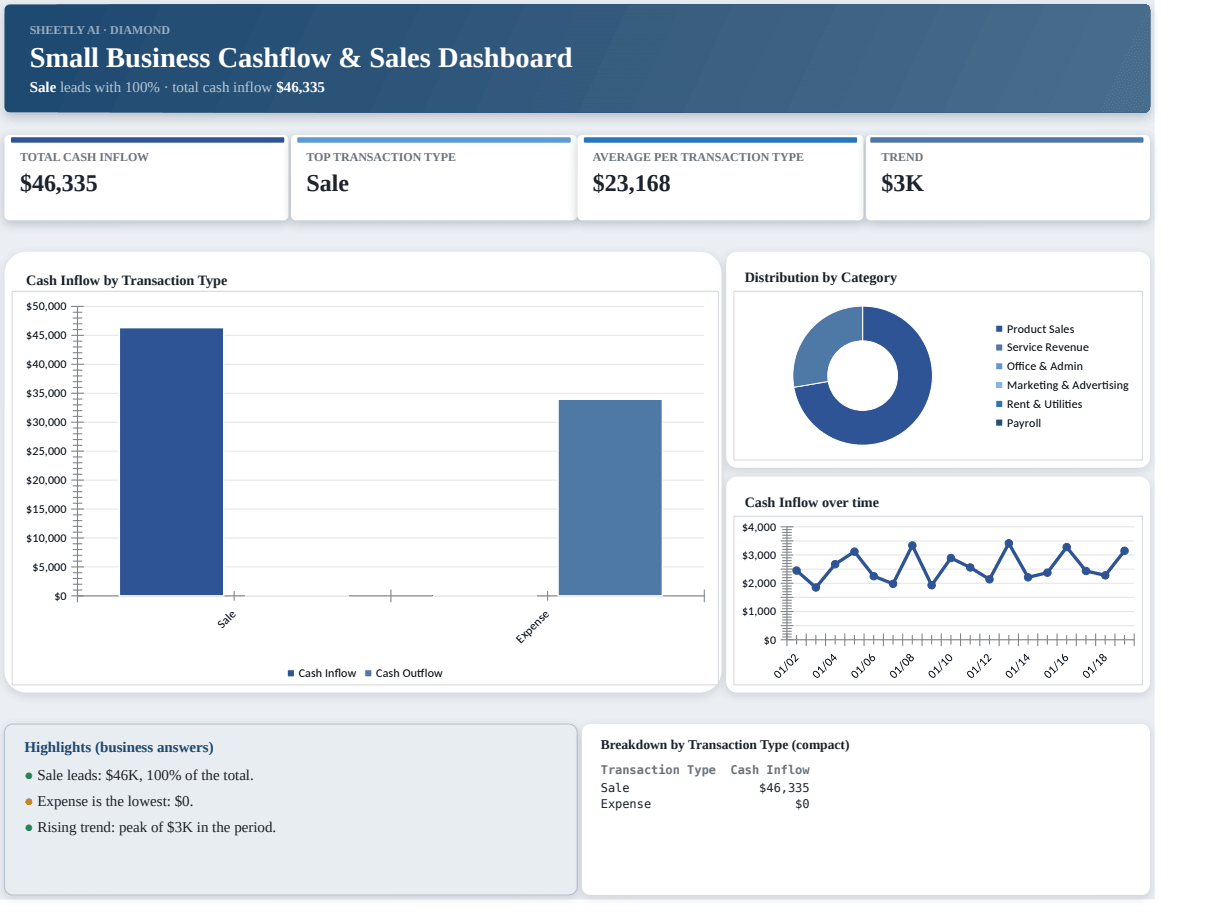Click the Sale row in breakdown table
This screenshot has height=922, width=1227.
705,788
